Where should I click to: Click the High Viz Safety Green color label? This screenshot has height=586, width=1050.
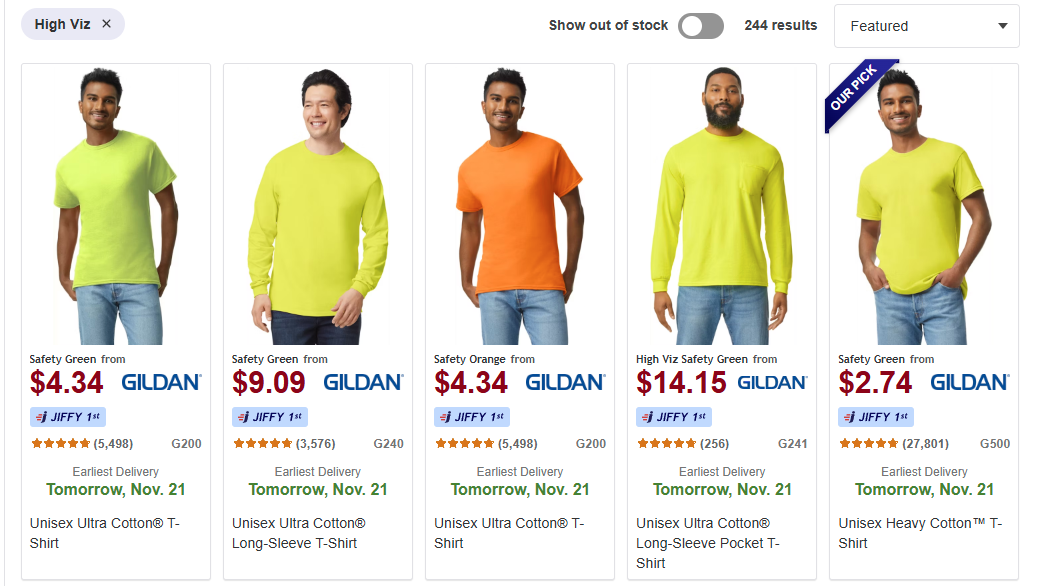[692, 359]
